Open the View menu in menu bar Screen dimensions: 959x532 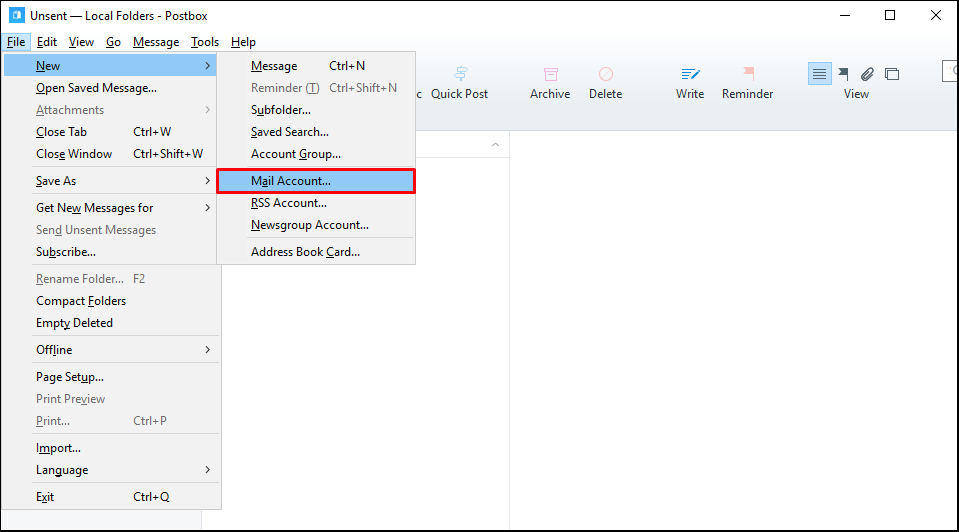[81, 42]
